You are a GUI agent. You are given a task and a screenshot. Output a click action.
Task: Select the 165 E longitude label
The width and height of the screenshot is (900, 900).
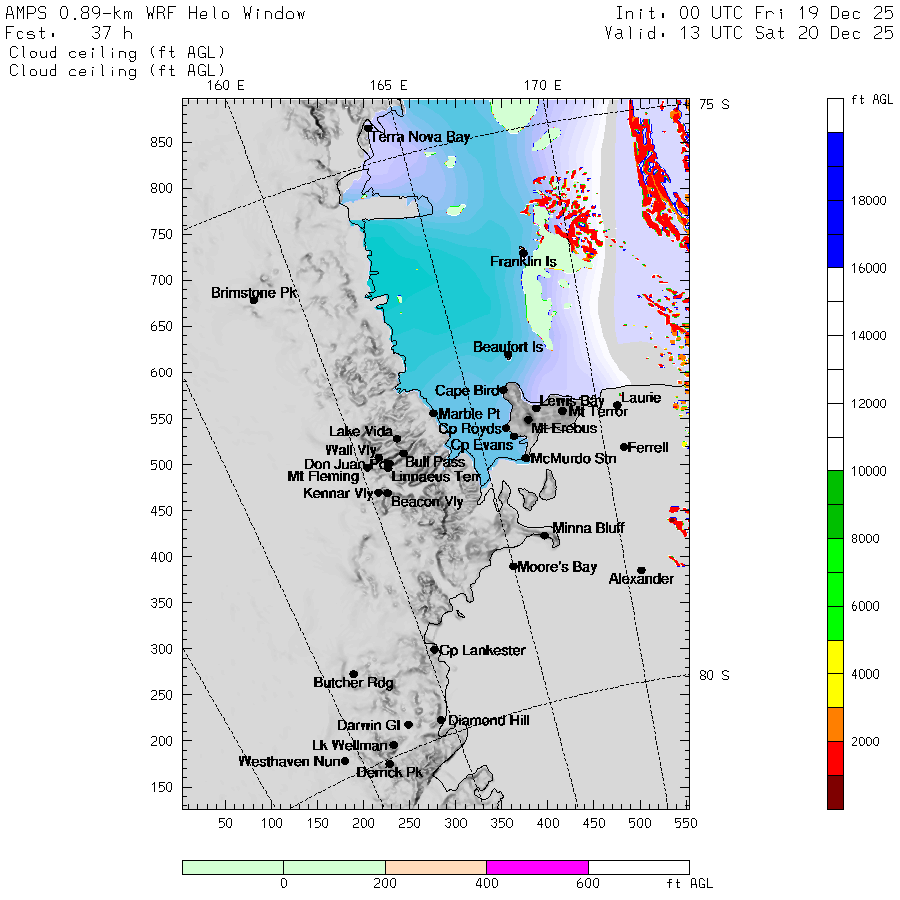click(x=389, y=86)
